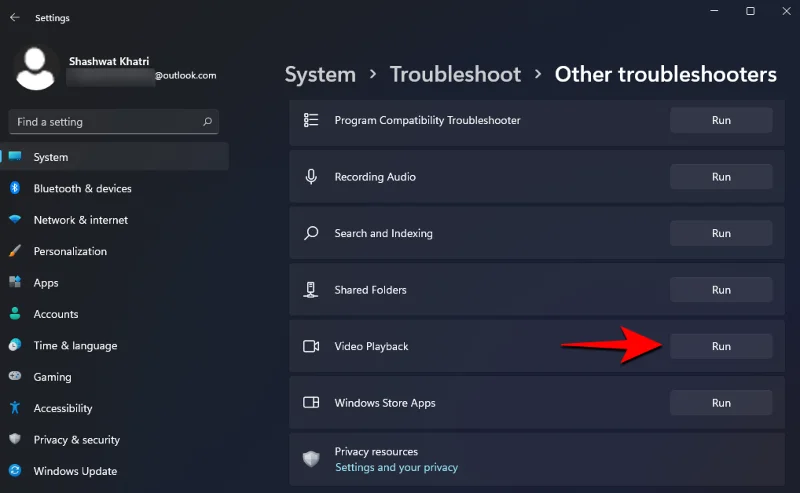800x493 pixels.
Task: Open Time & language settings
Action: [x=115, y=346]
